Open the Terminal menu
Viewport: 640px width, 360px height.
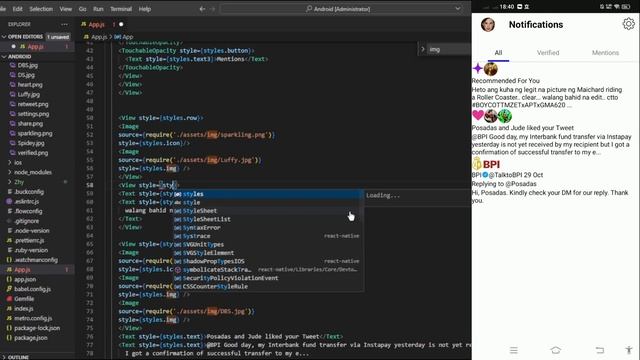121,9
